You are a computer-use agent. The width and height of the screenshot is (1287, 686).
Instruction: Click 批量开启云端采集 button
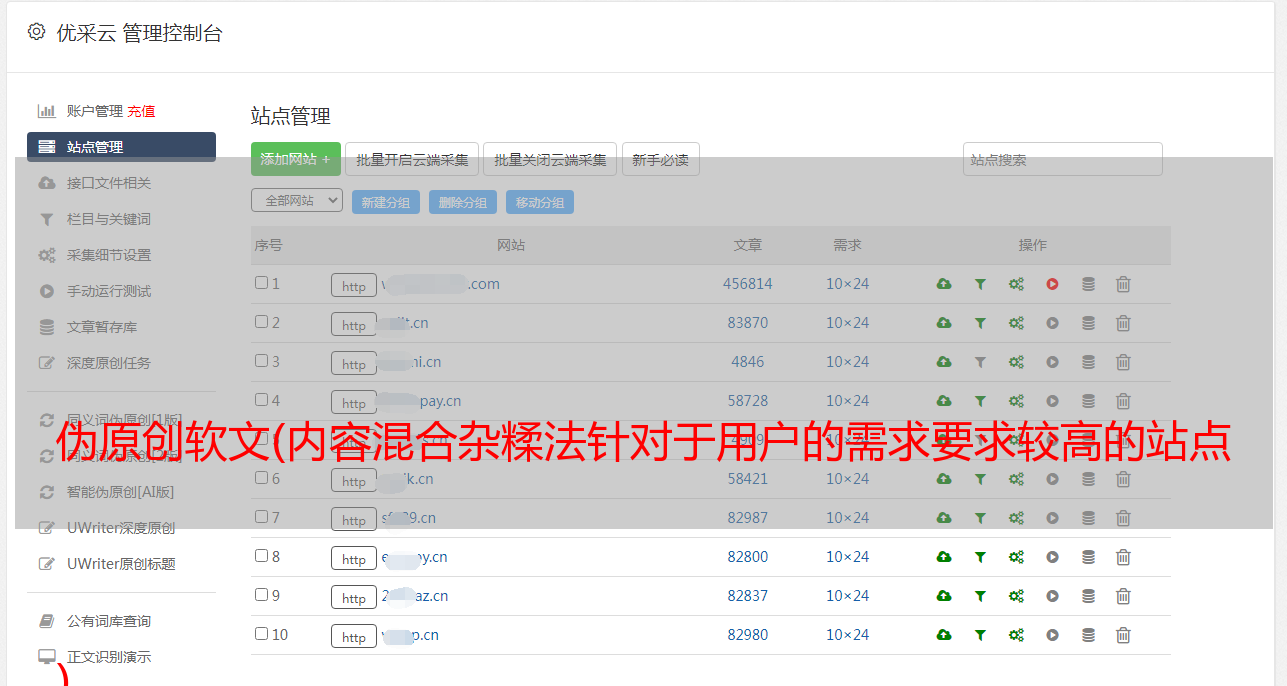point(412,159)
